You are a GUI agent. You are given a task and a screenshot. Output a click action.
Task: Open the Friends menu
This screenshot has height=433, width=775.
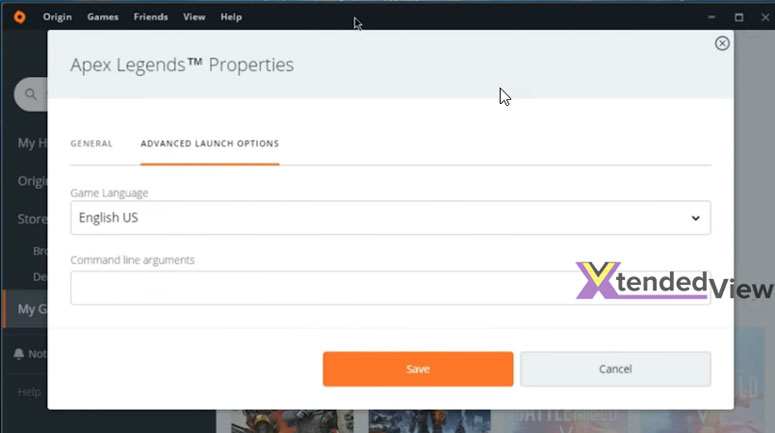(151, 17)
